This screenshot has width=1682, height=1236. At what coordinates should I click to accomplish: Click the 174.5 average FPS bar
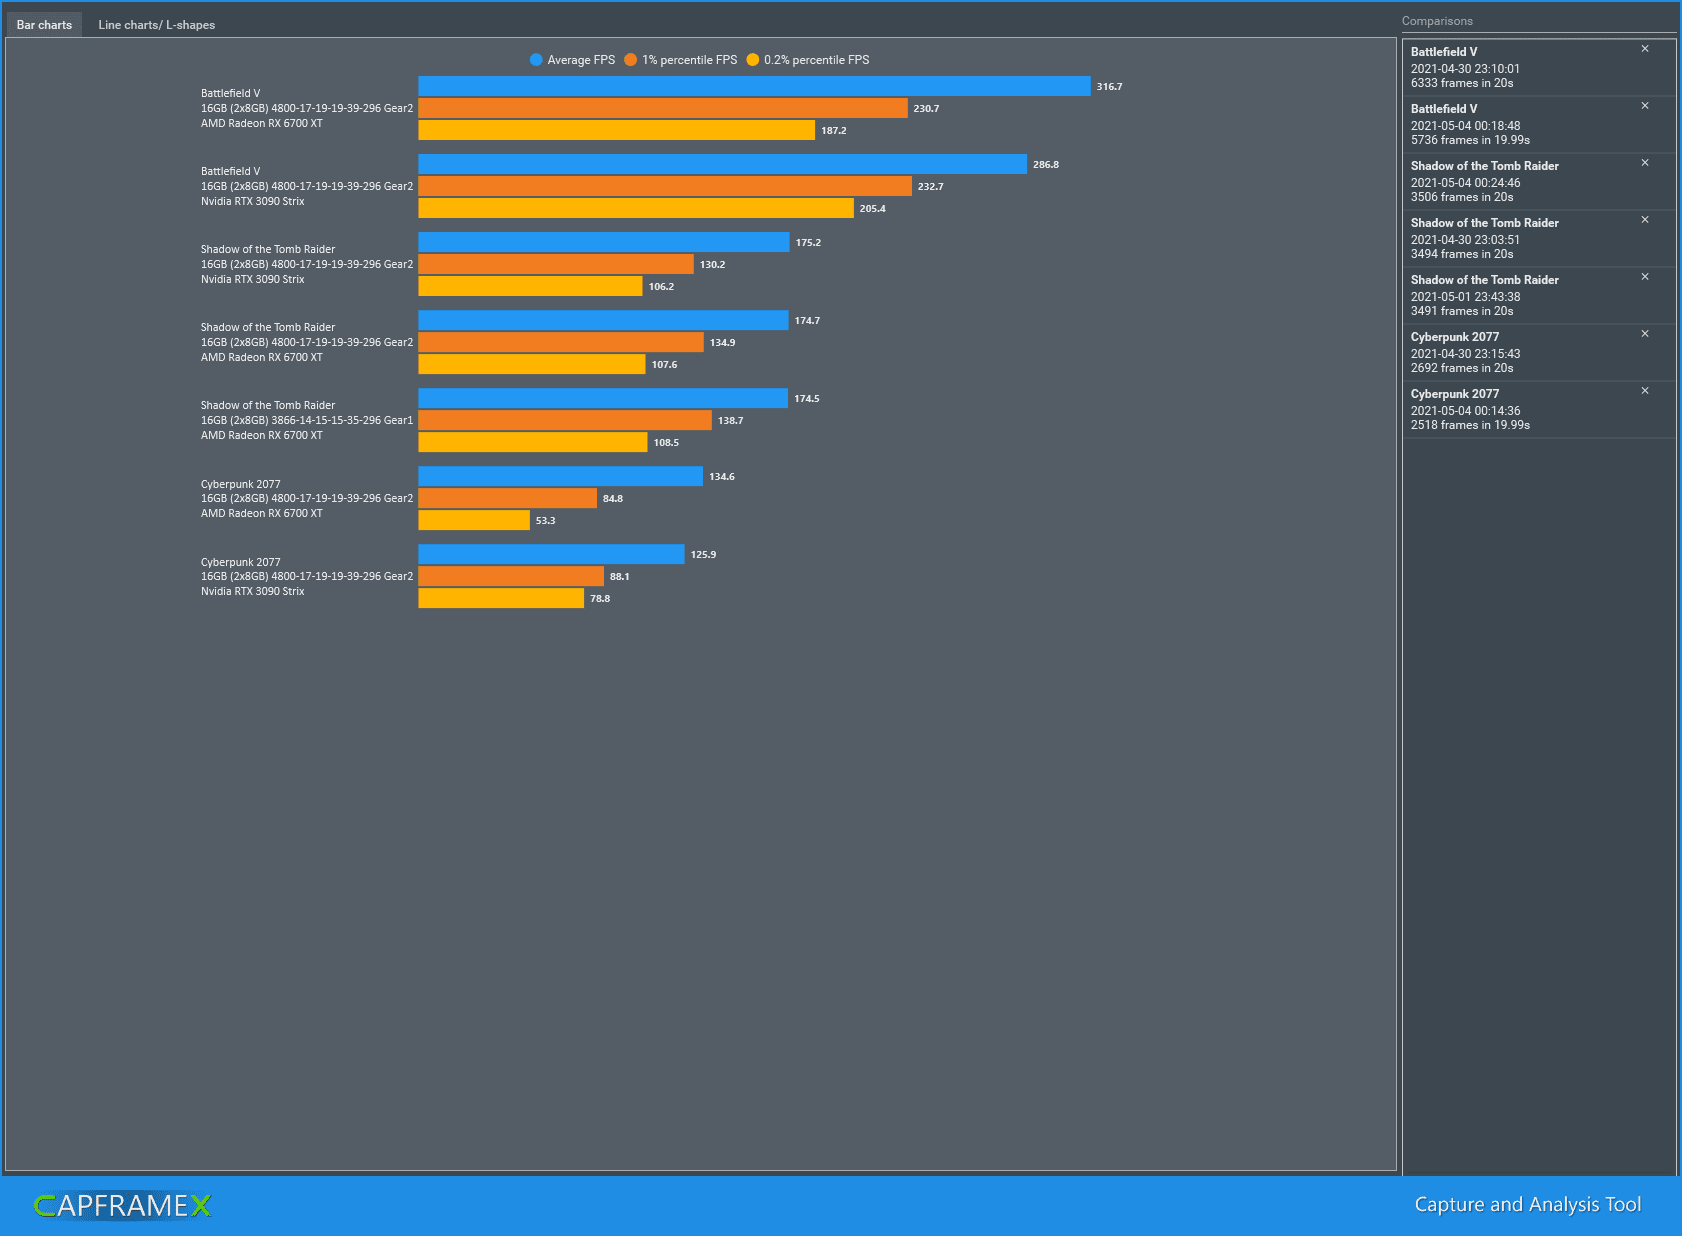[603, 398]
